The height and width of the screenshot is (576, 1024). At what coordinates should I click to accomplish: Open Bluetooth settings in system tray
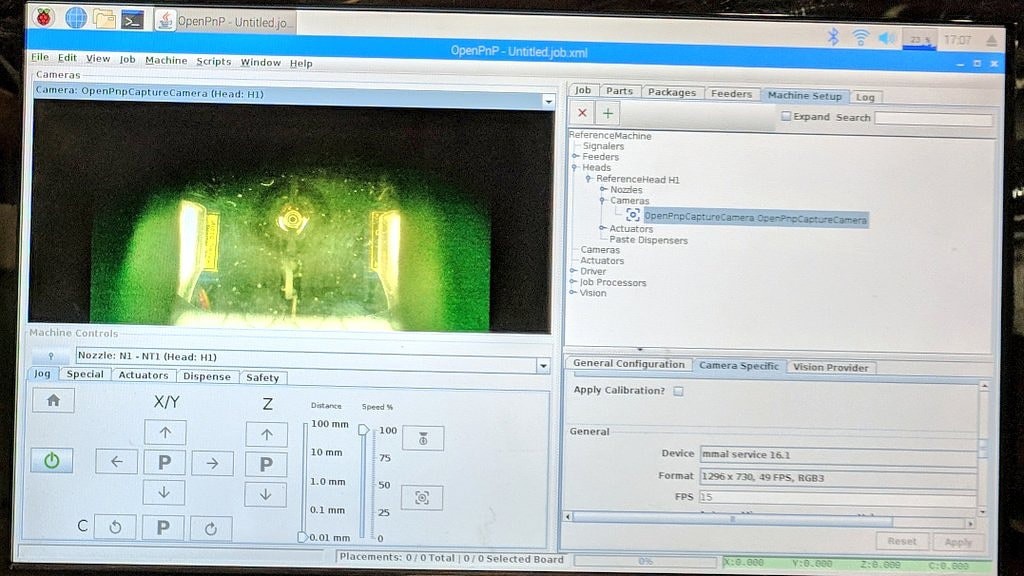833,37
